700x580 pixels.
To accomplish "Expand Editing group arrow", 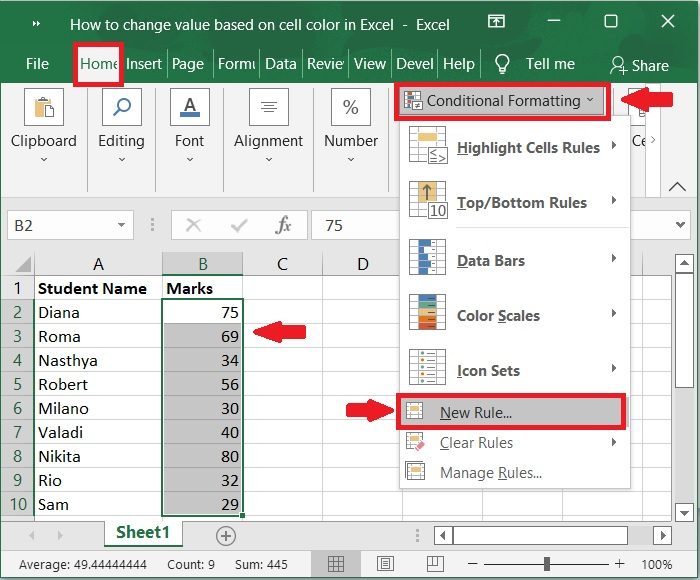I will point(122,159).
